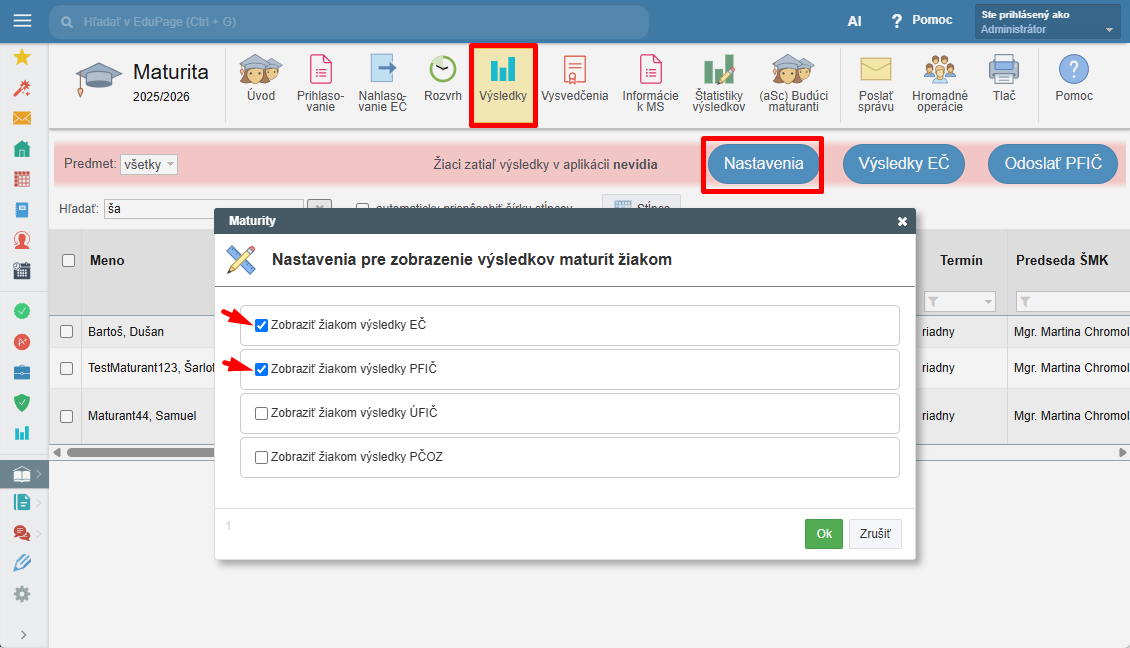The height and width of the screenshot is (648, 1130).
Task: Open the envelope messages sidebar icon
Action: pos(22,118)
